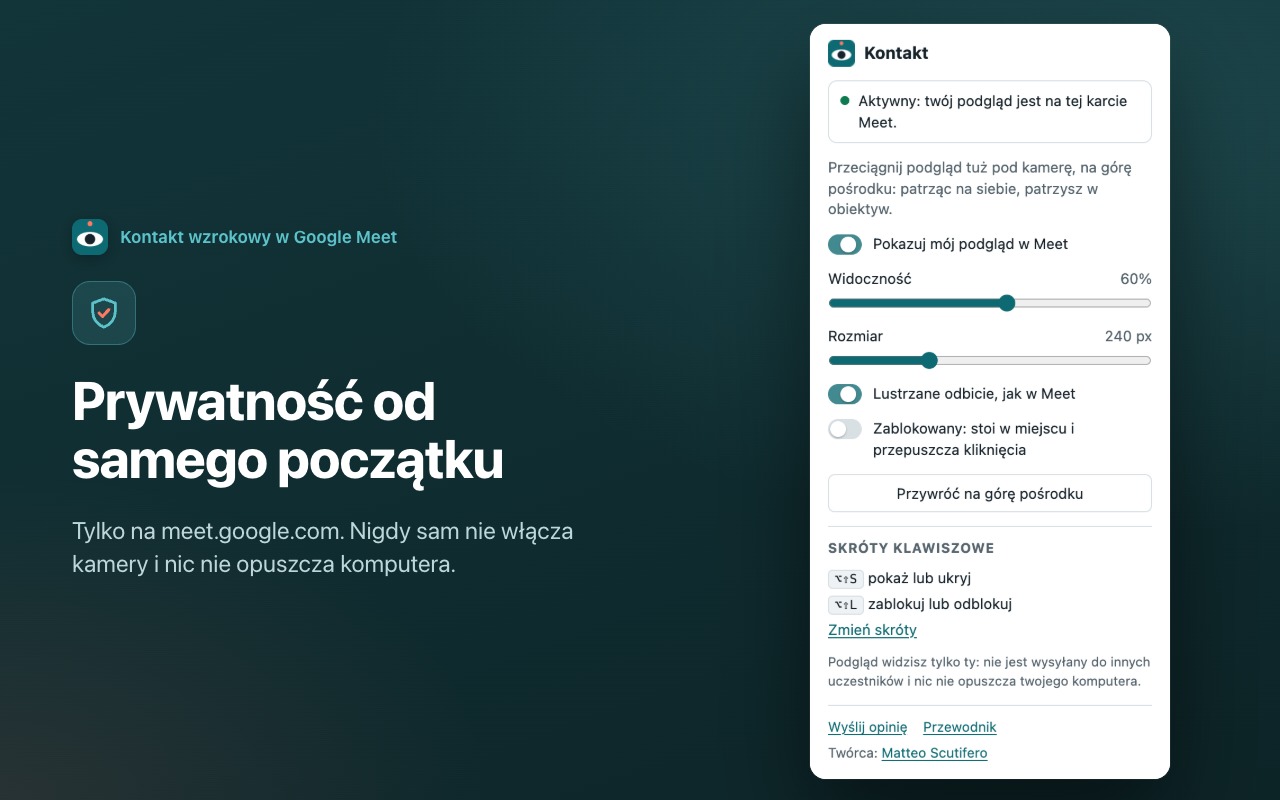Click the 'Prywatność od samego początku' headline
Screen dimensions: 1280x800
click(x=288, y=431)
